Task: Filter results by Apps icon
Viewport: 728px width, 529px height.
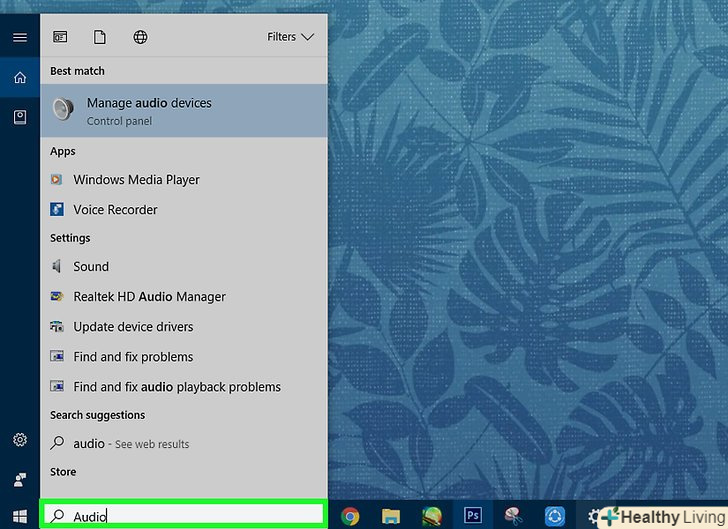Action: click(60, 37)
